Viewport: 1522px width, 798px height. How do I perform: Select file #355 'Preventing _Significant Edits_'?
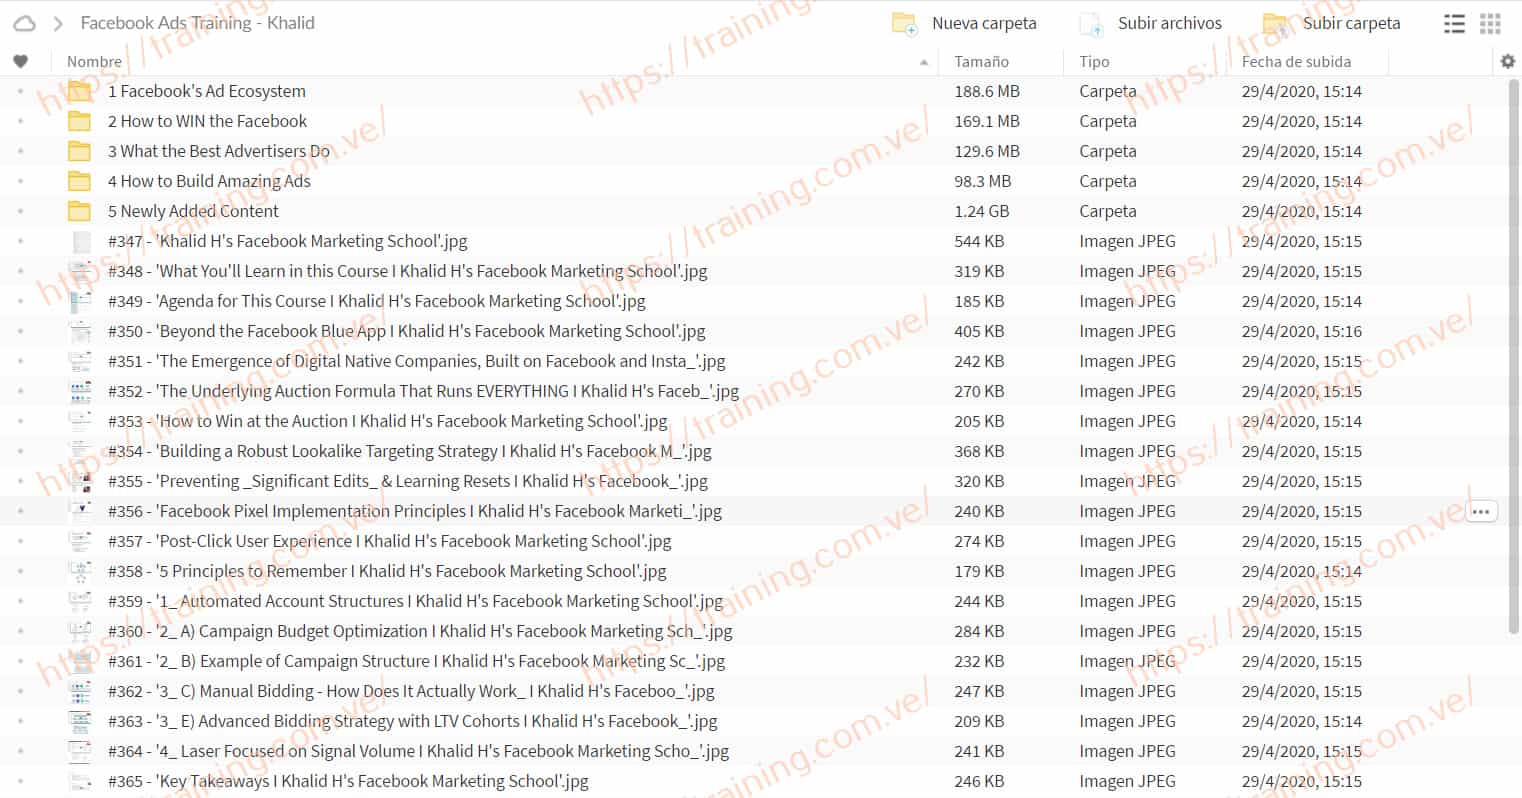pyautogui.click(x=408, y=481)
